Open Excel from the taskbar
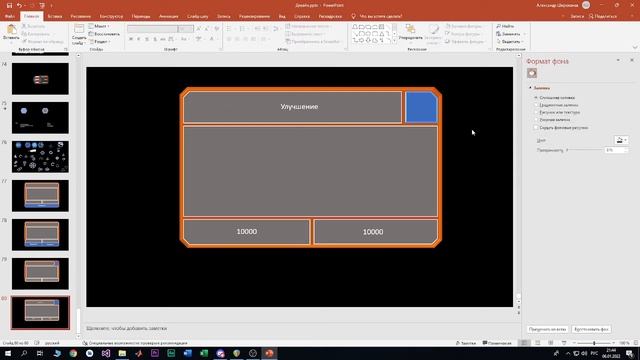Screen dimensions: 640x360 [x=204, y=353]
